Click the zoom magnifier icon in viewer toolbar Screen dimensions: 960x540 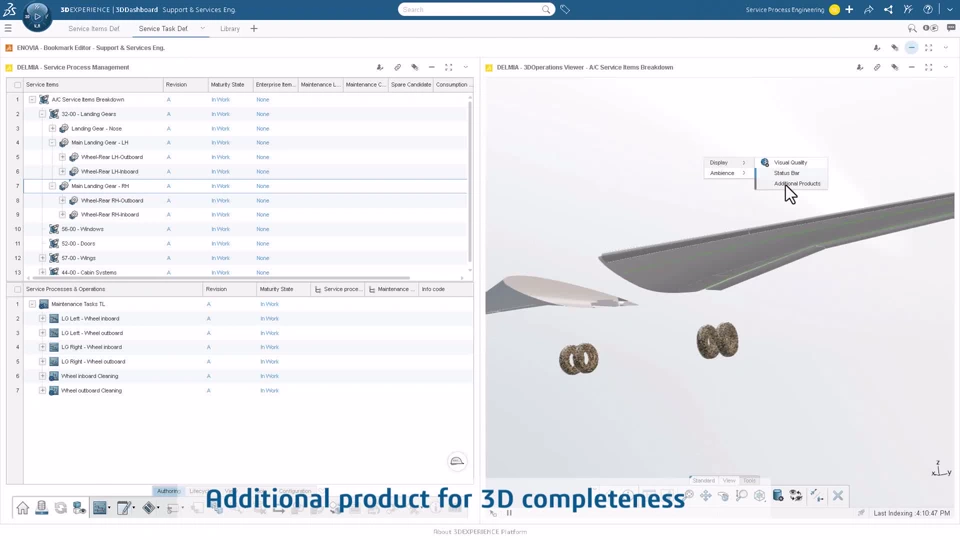click(741, 495)
